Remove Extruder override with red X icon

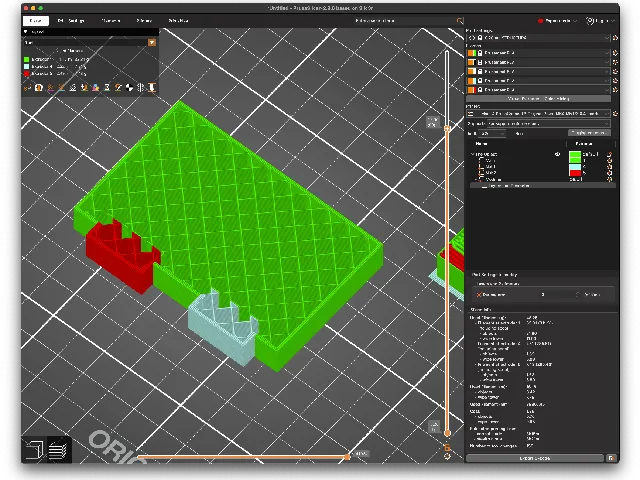[478, 295]
